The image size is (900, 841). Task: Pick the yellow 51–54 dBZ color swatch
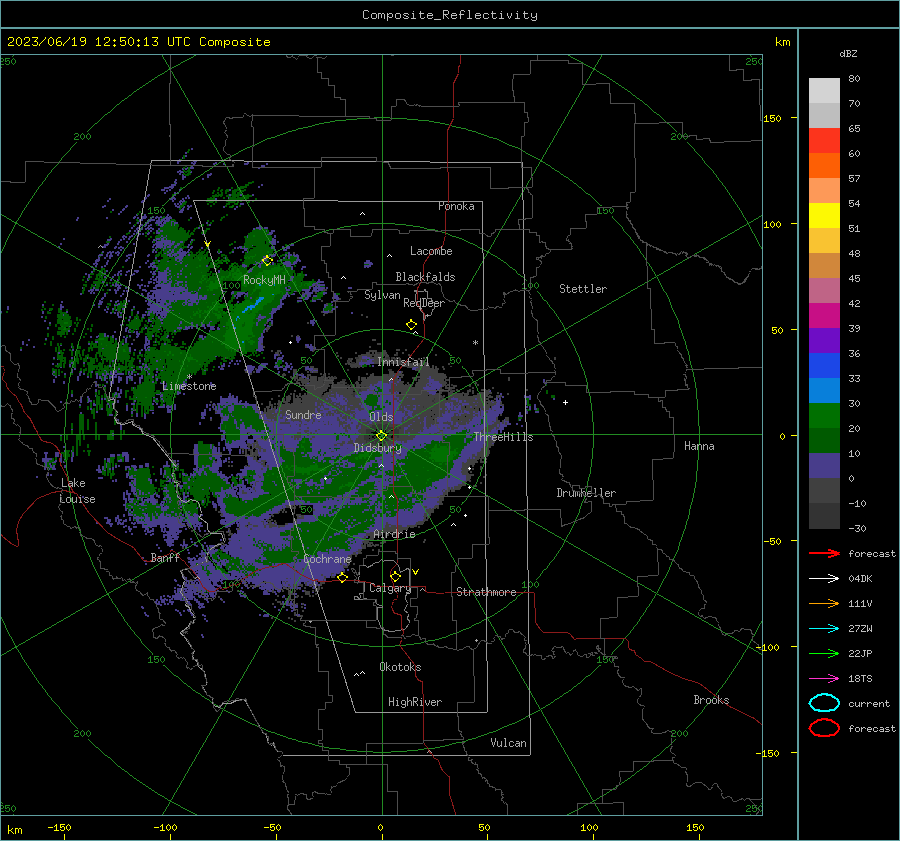(824, 216)
